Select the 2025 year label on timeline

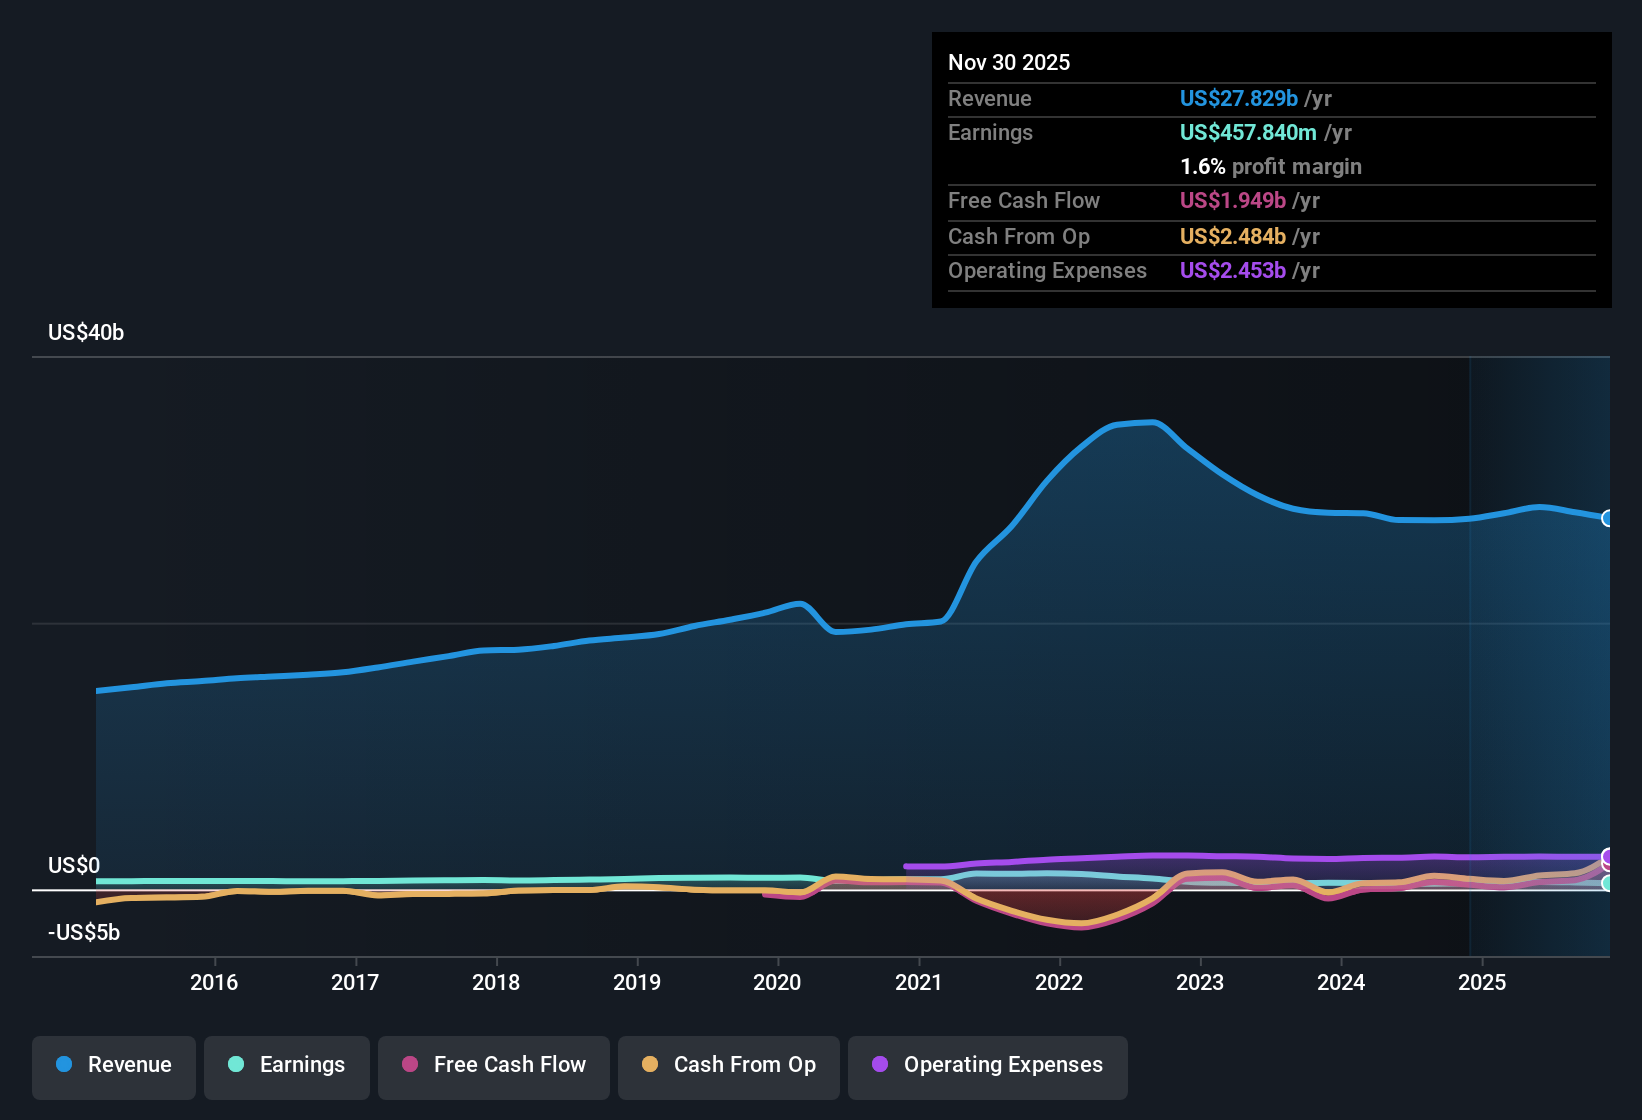pos(1484,983)
